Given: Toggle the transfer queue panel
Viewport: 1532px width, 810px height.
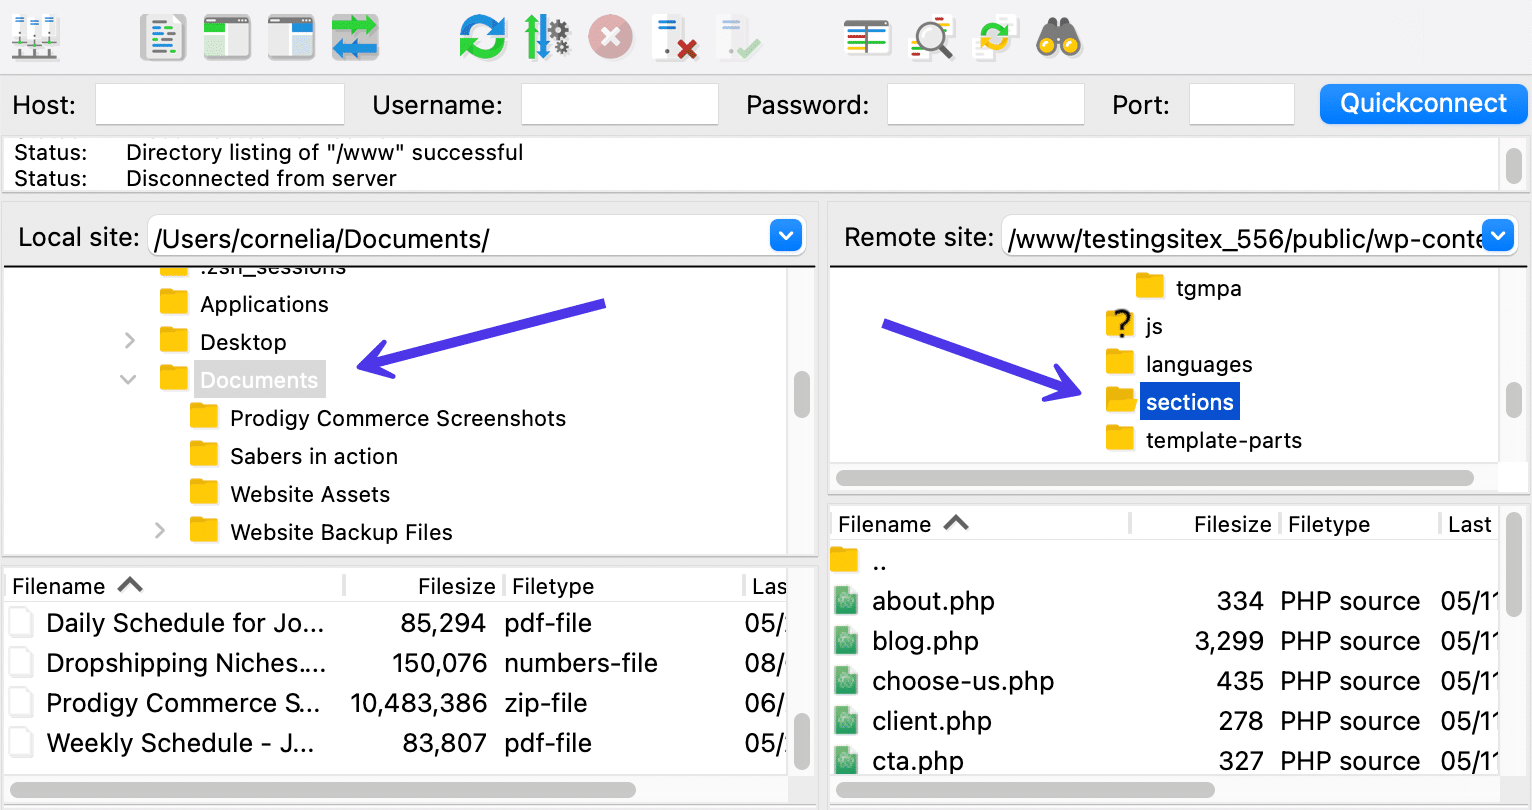Looking at the screenshot, I should click(x=355, y=37).
